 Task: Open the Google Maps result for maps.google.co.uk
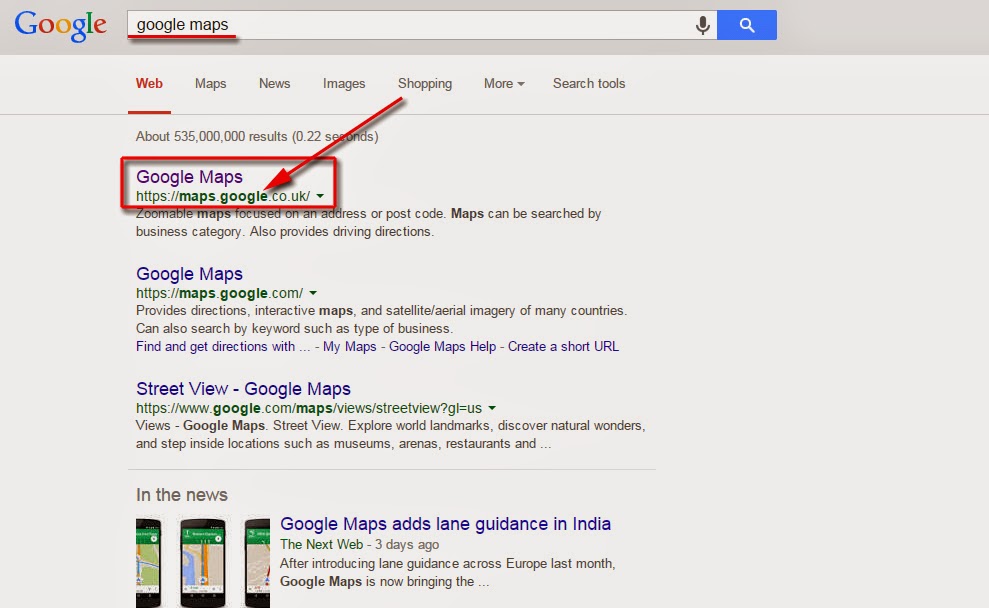pyautogui.click(x=189, y=177)
